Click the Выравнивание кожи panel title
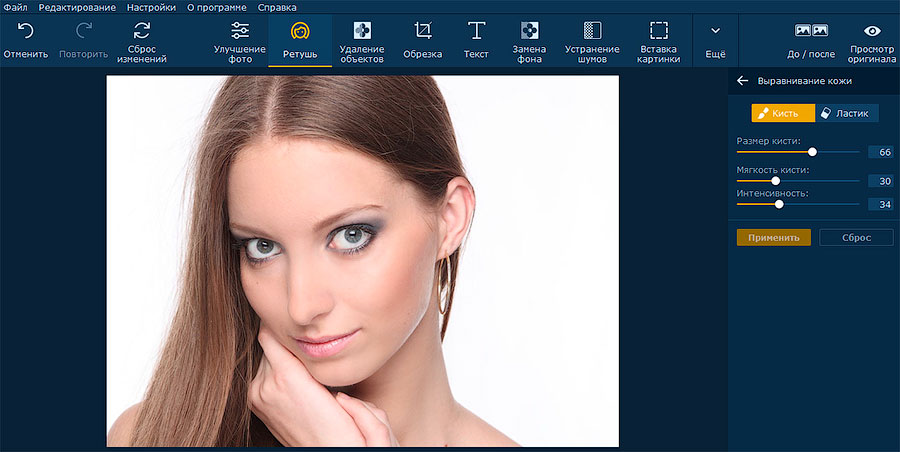The width and height of the screenshot is (900, 452). pyautogui.click(x=804, y=81)
